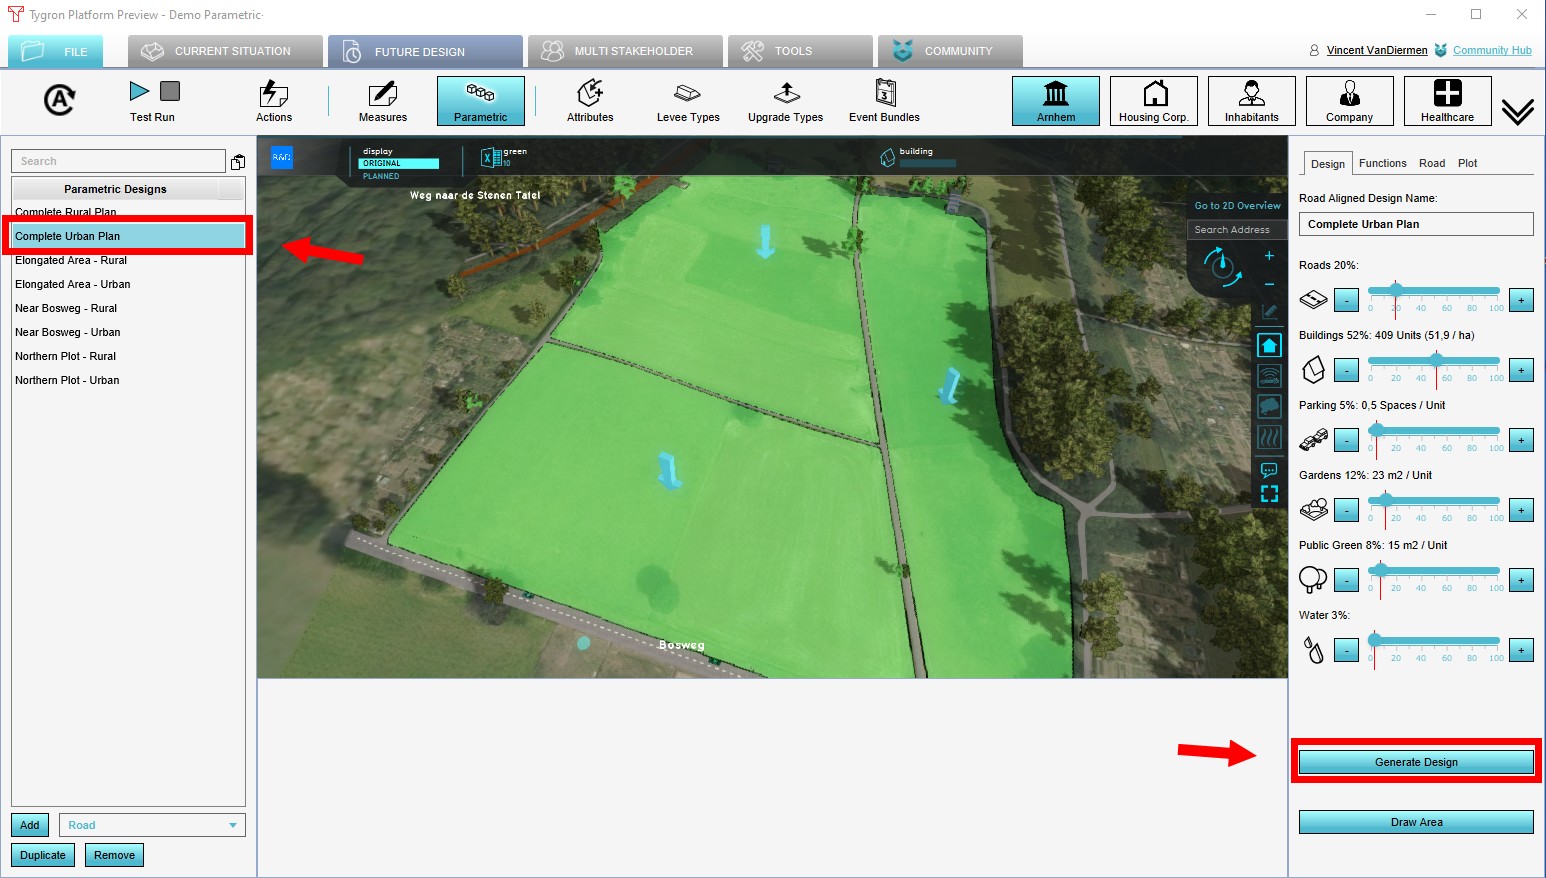Open Event Bundles

pos(884,102)
